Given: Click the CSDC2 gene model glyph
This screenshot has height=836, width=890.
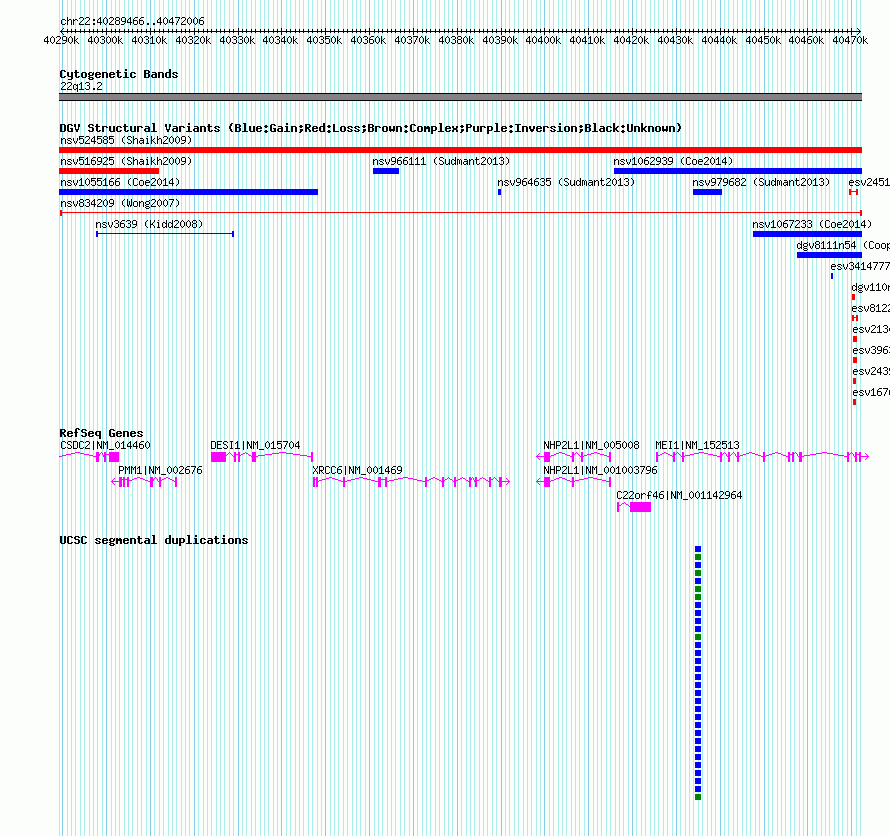Looking at the screenshot, I should pos(89,457).
